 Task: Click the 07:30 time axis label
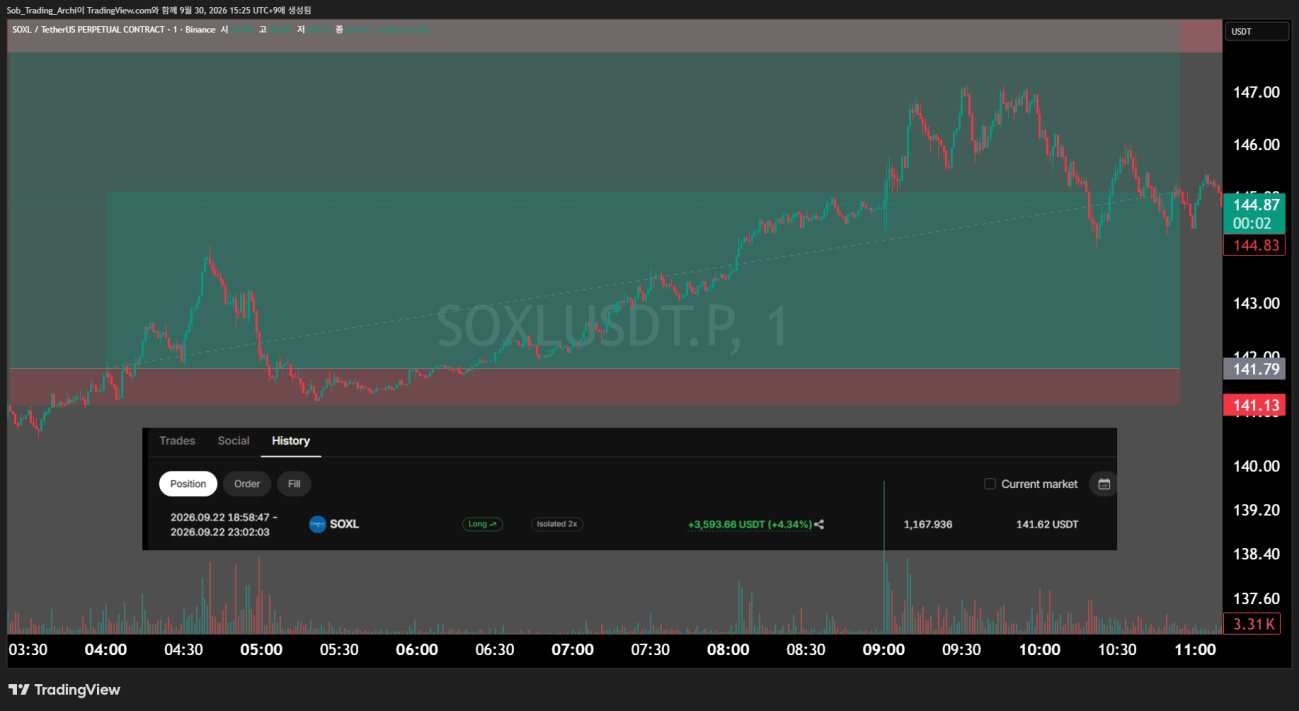651,649
